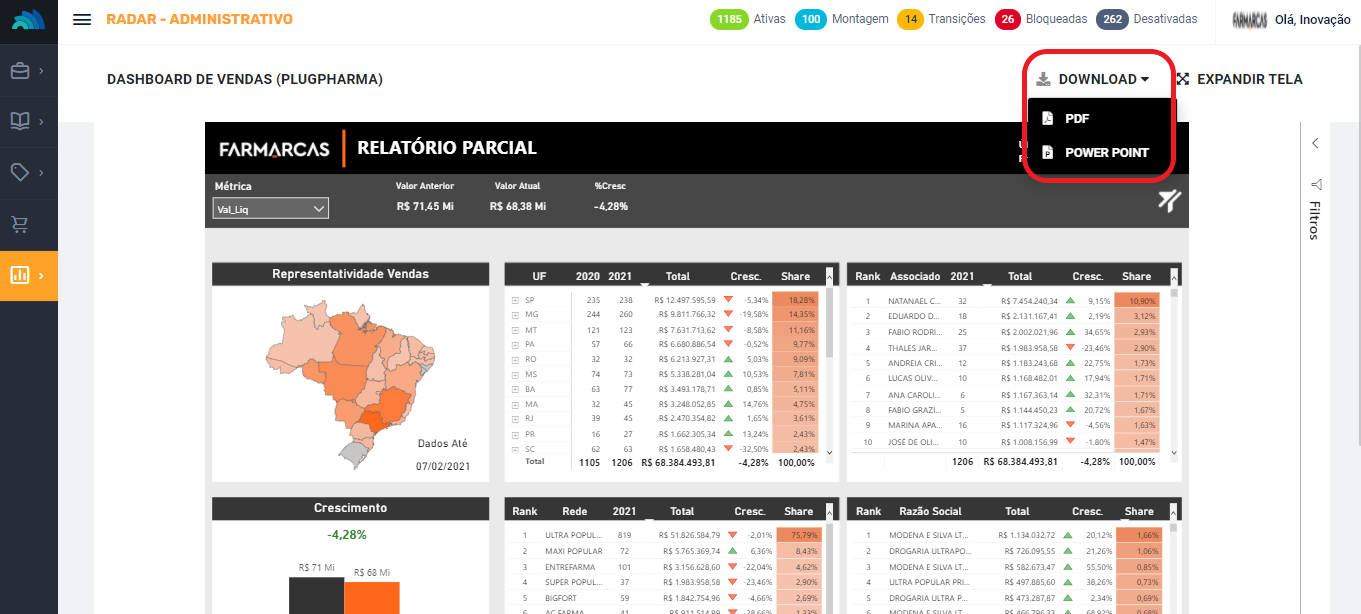Open the hamburger navigation menu

pyautogui.click(x=82, y=20)
